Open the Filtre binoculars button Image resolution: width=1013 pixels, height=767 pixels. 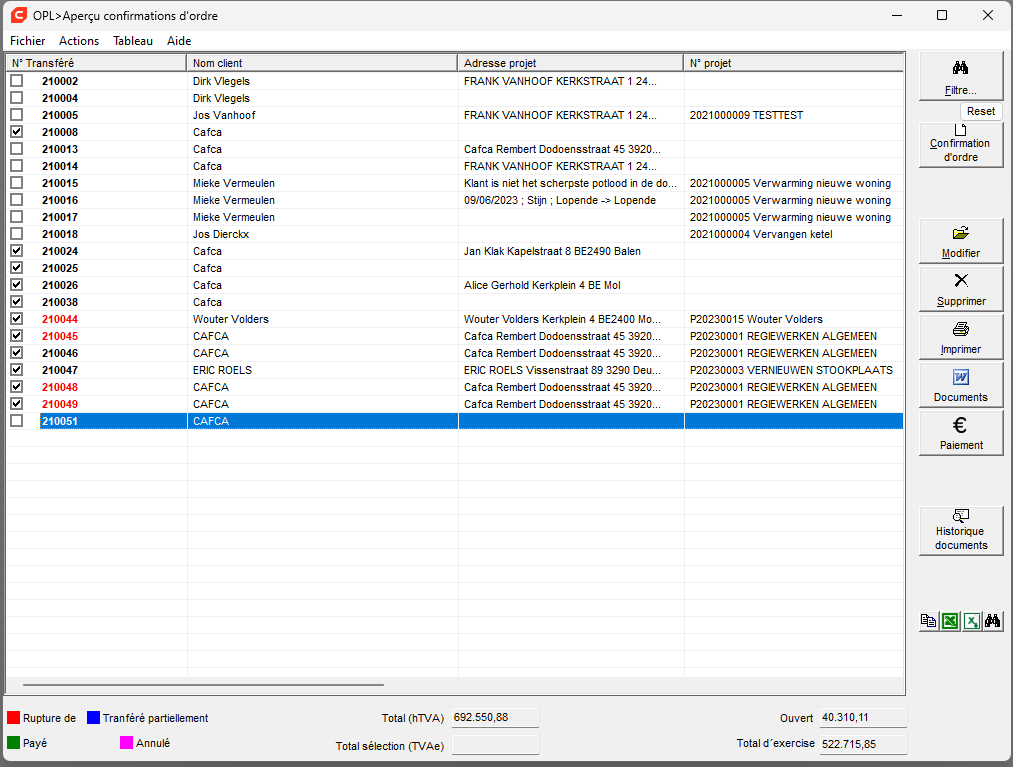pos(961,77)
